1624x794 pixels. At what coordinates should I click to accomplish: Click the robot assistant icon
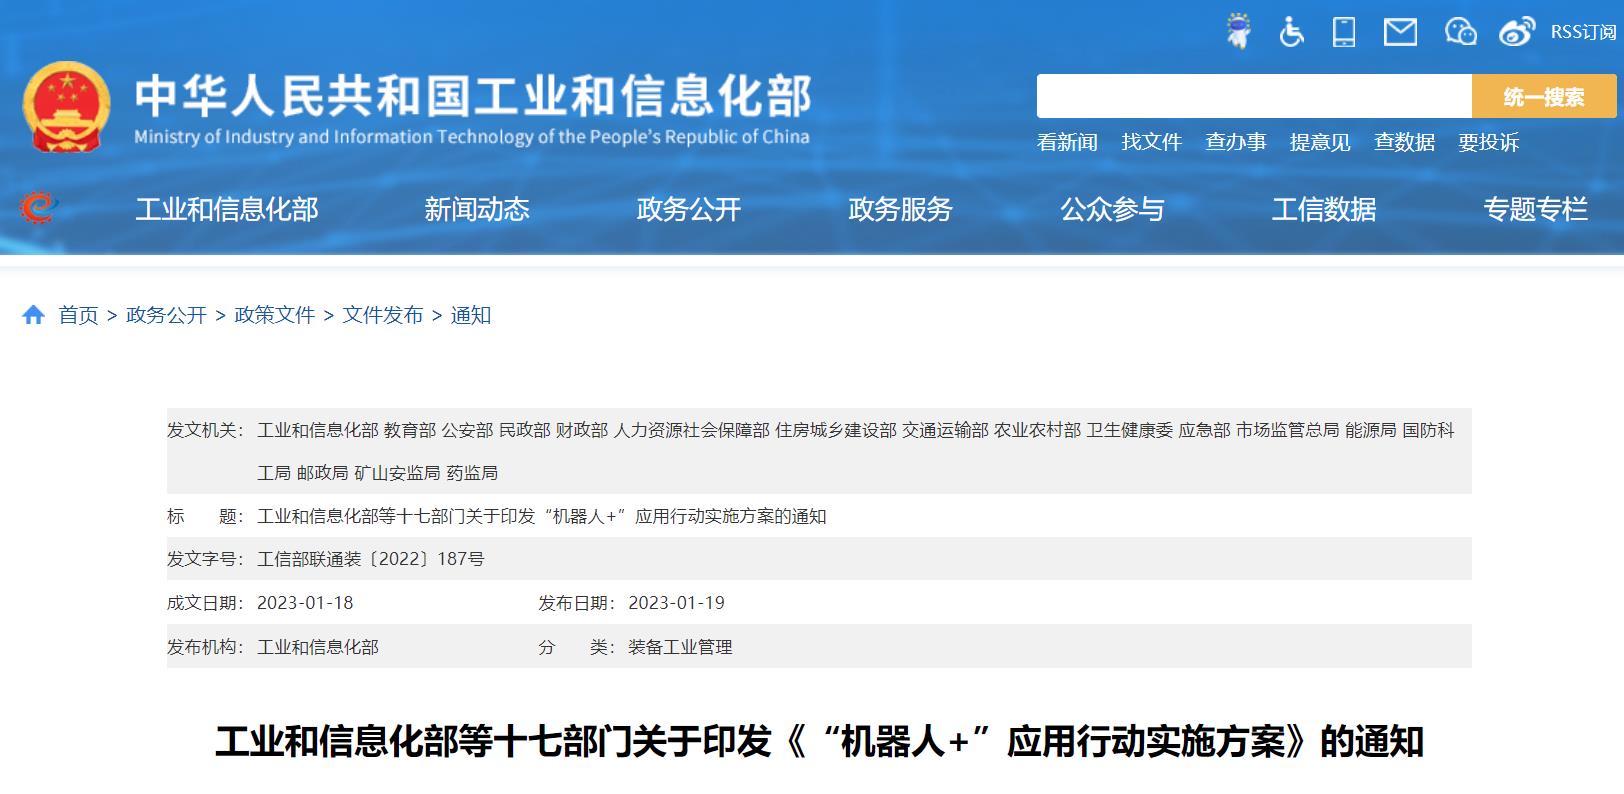coord(1239,32)
